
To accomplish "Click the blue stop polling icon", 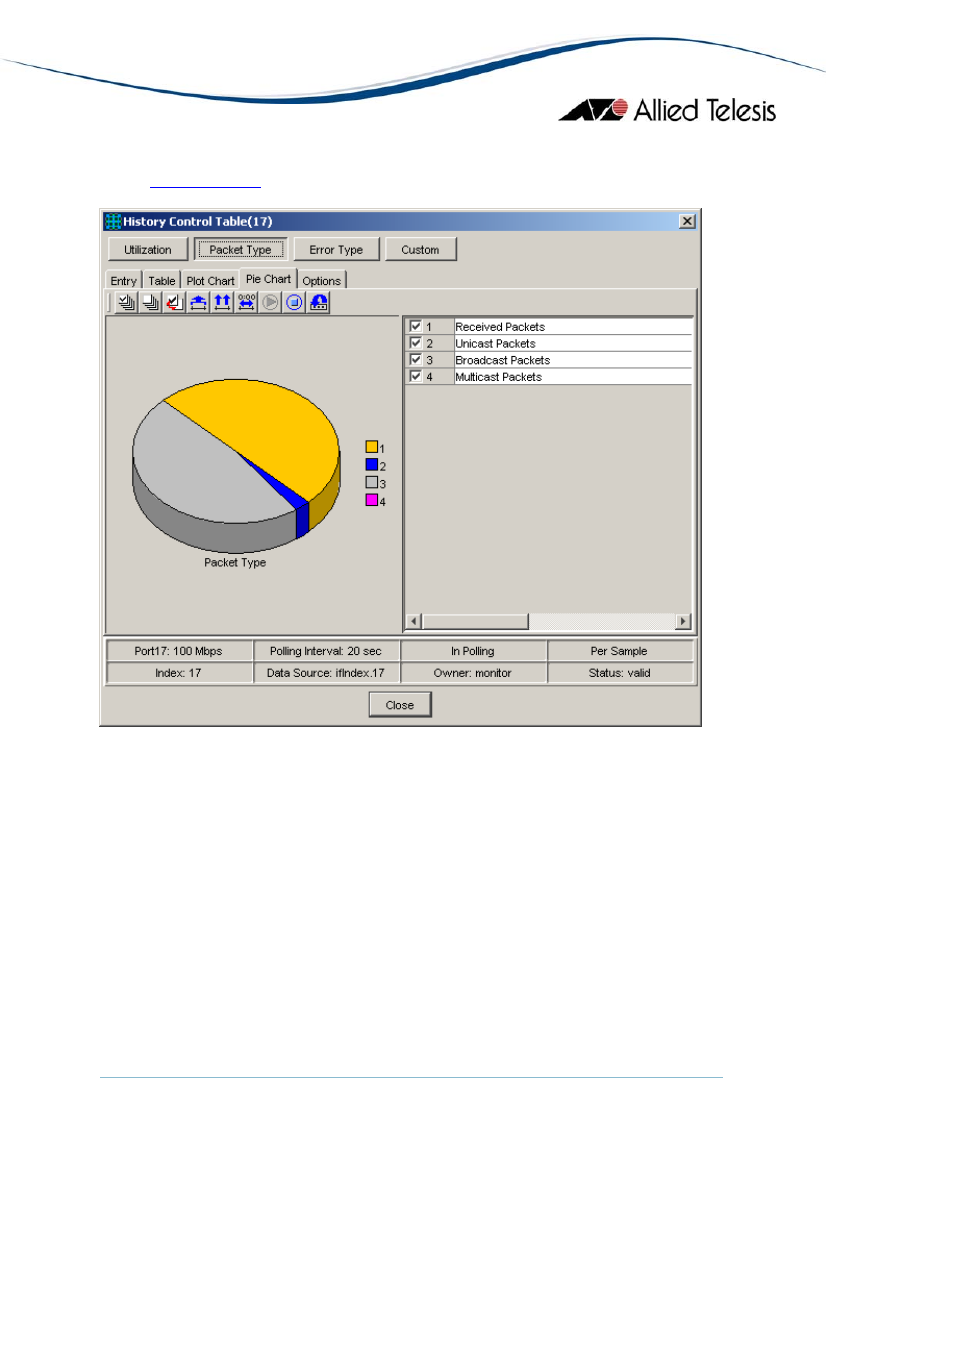I will [294, 302].
